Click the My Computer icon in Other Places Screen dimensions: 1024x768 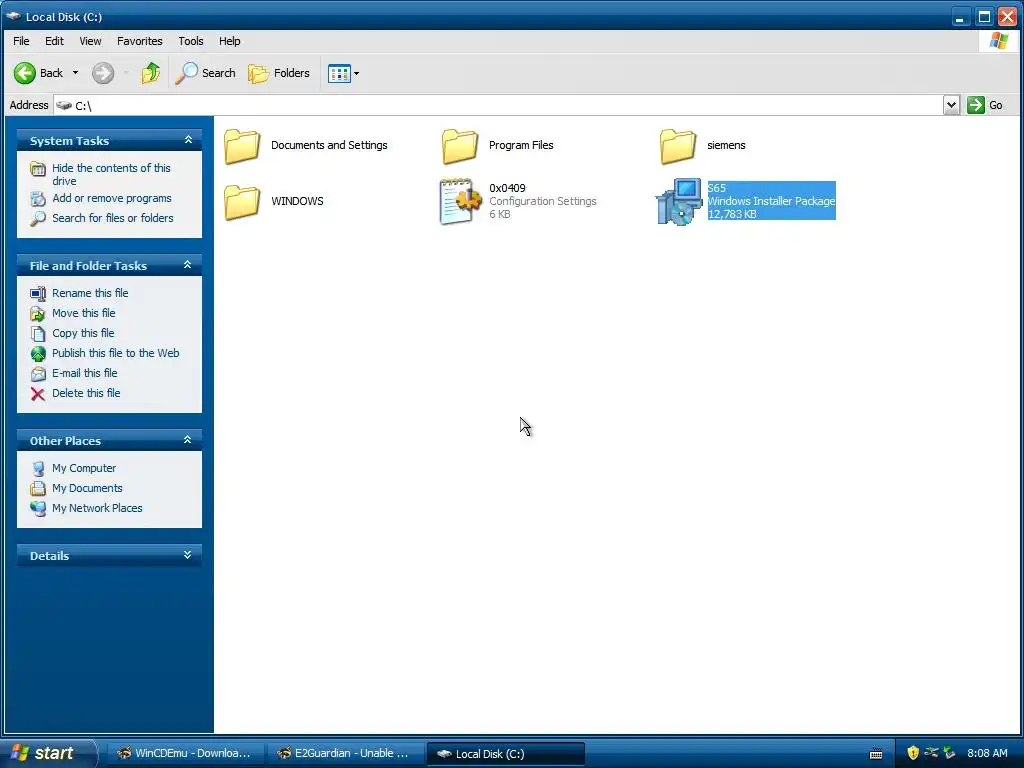[38, 469]
